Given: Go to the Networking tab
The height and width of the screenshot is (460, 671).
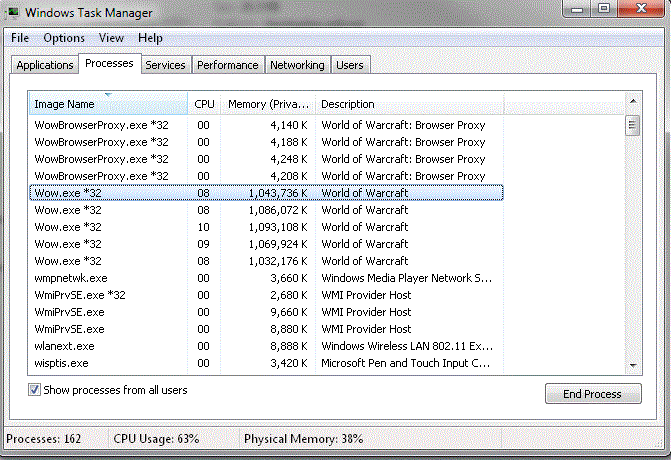Looking at the screenshot, I should [x=297, y=65].
